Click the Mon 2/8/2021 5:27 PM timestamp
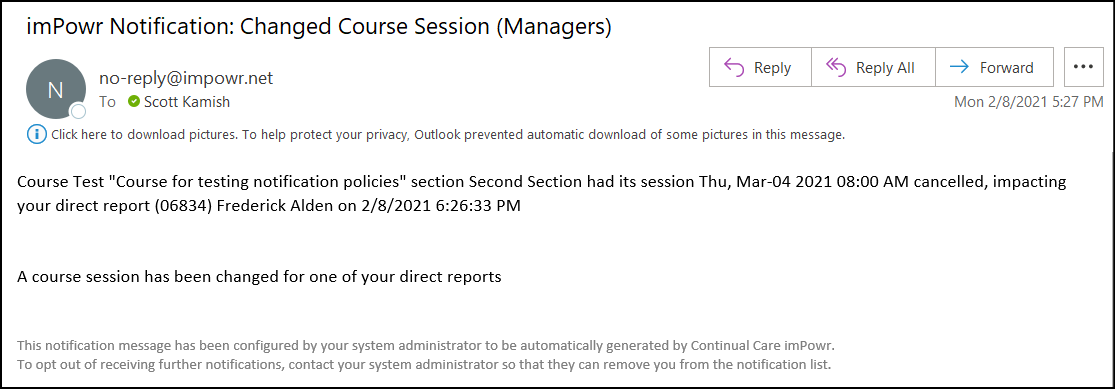The height and width of the screenshot is (389, 1115). [1028, 102]
